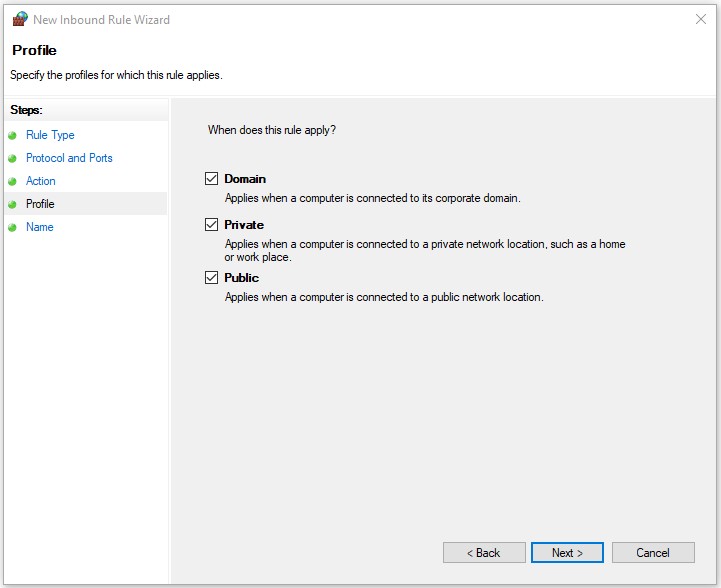Open the Name step link
The width and height of the screenshot is (721, 588).
(40, 227)
